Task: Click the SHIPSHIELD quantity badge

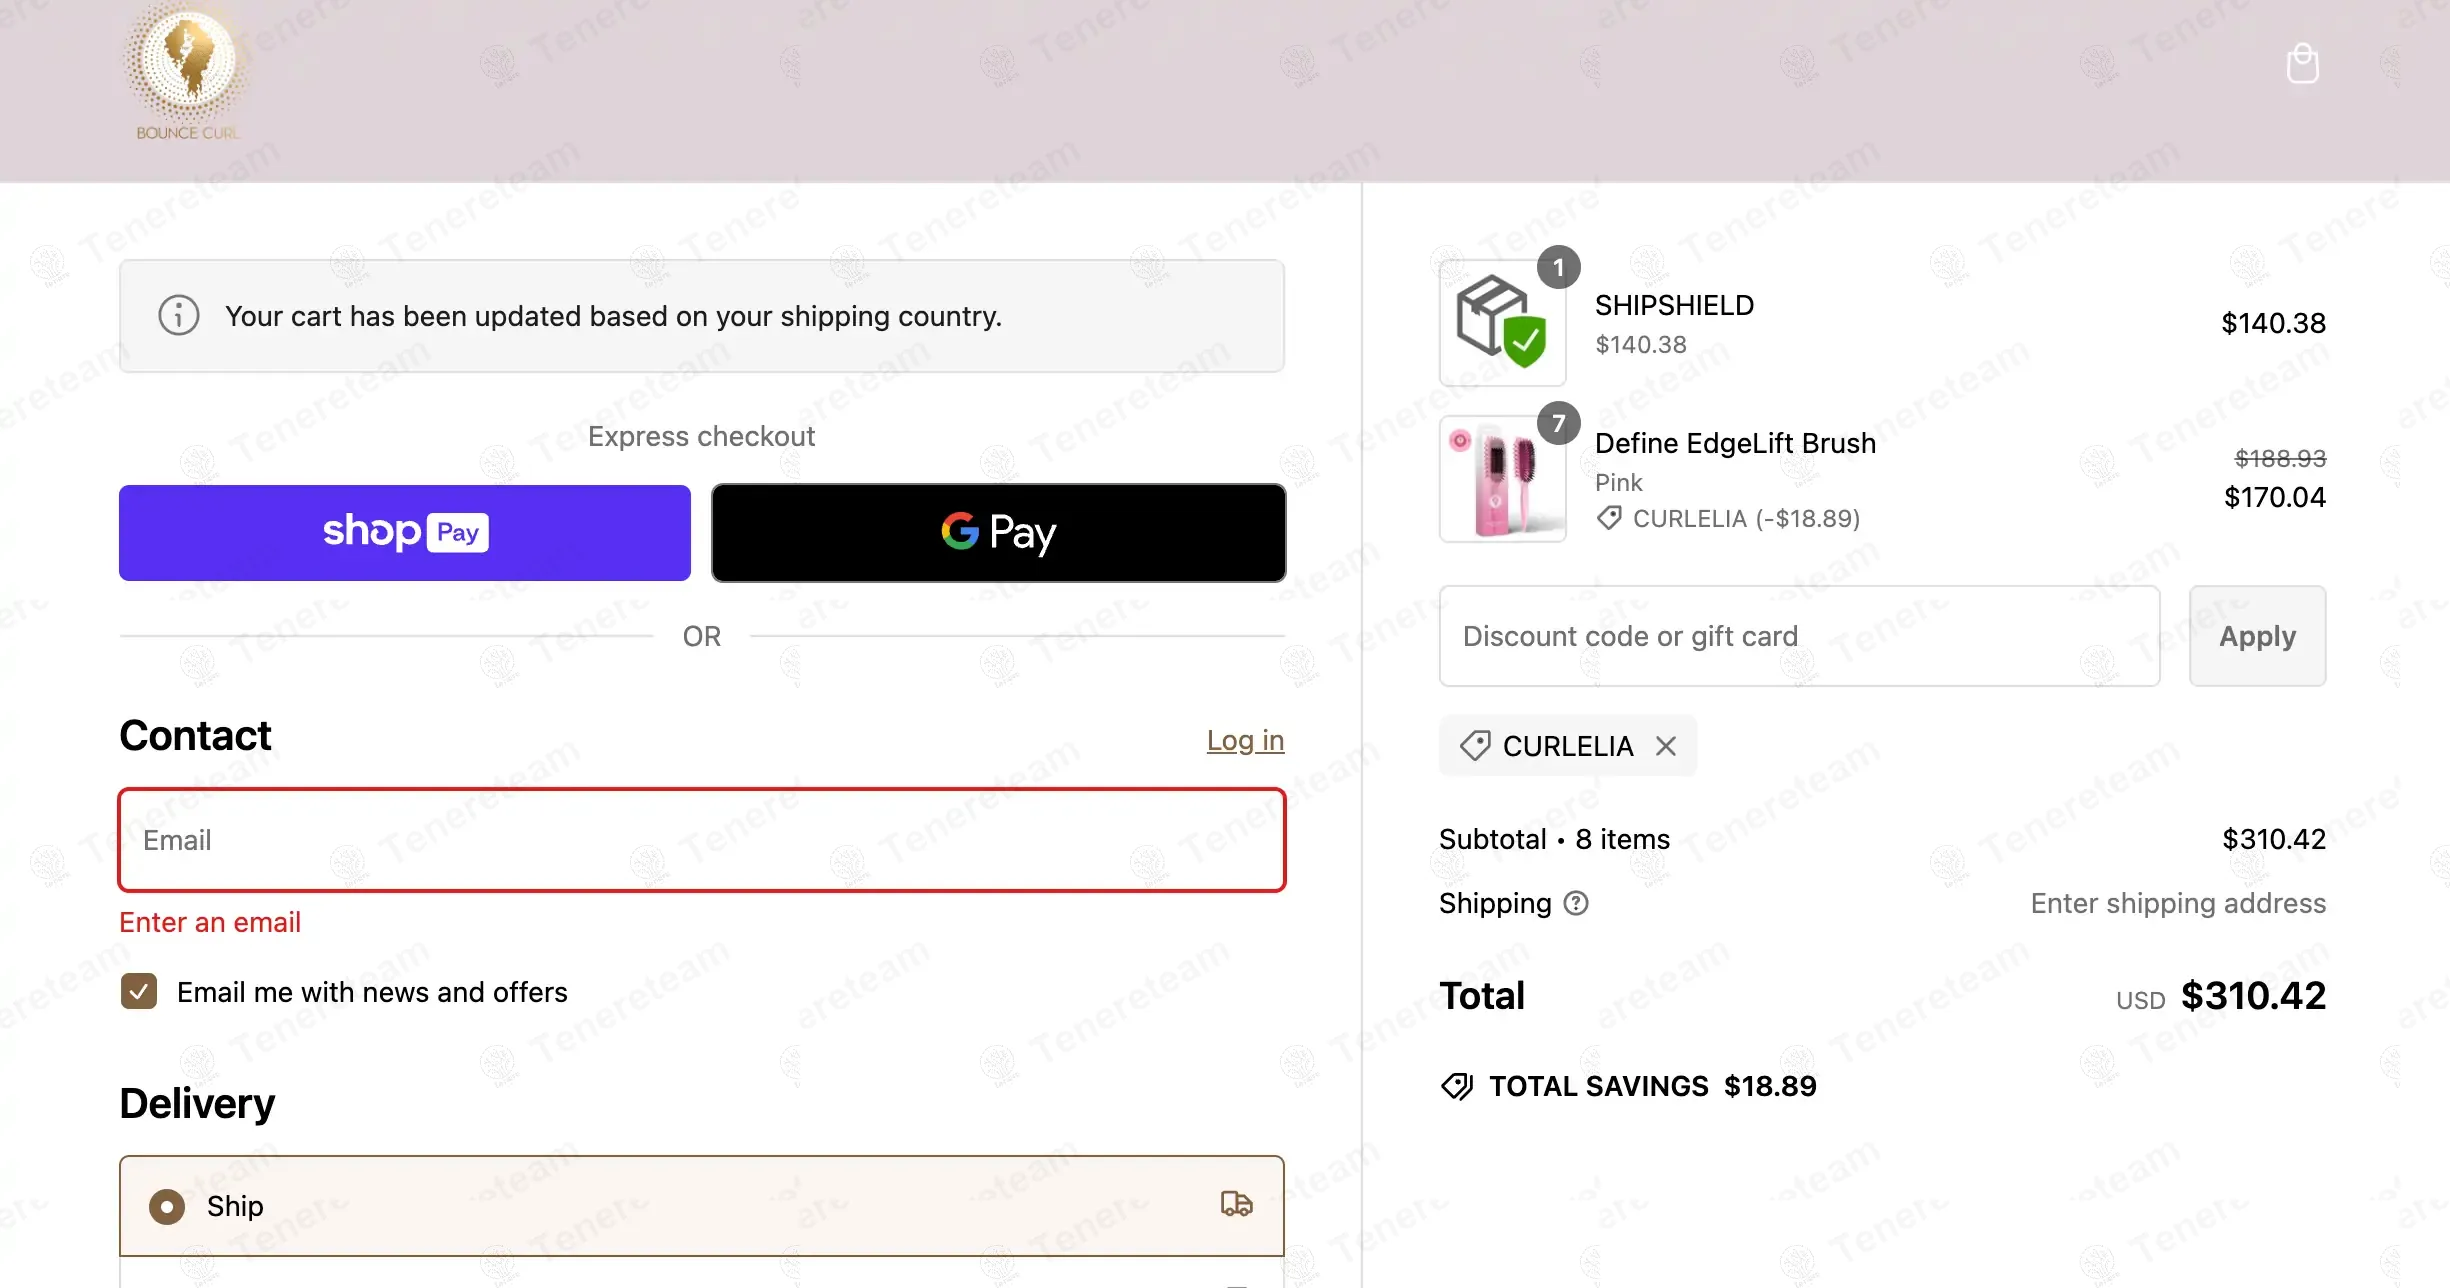Action: pyautogui.click(x=1558, y=268)
